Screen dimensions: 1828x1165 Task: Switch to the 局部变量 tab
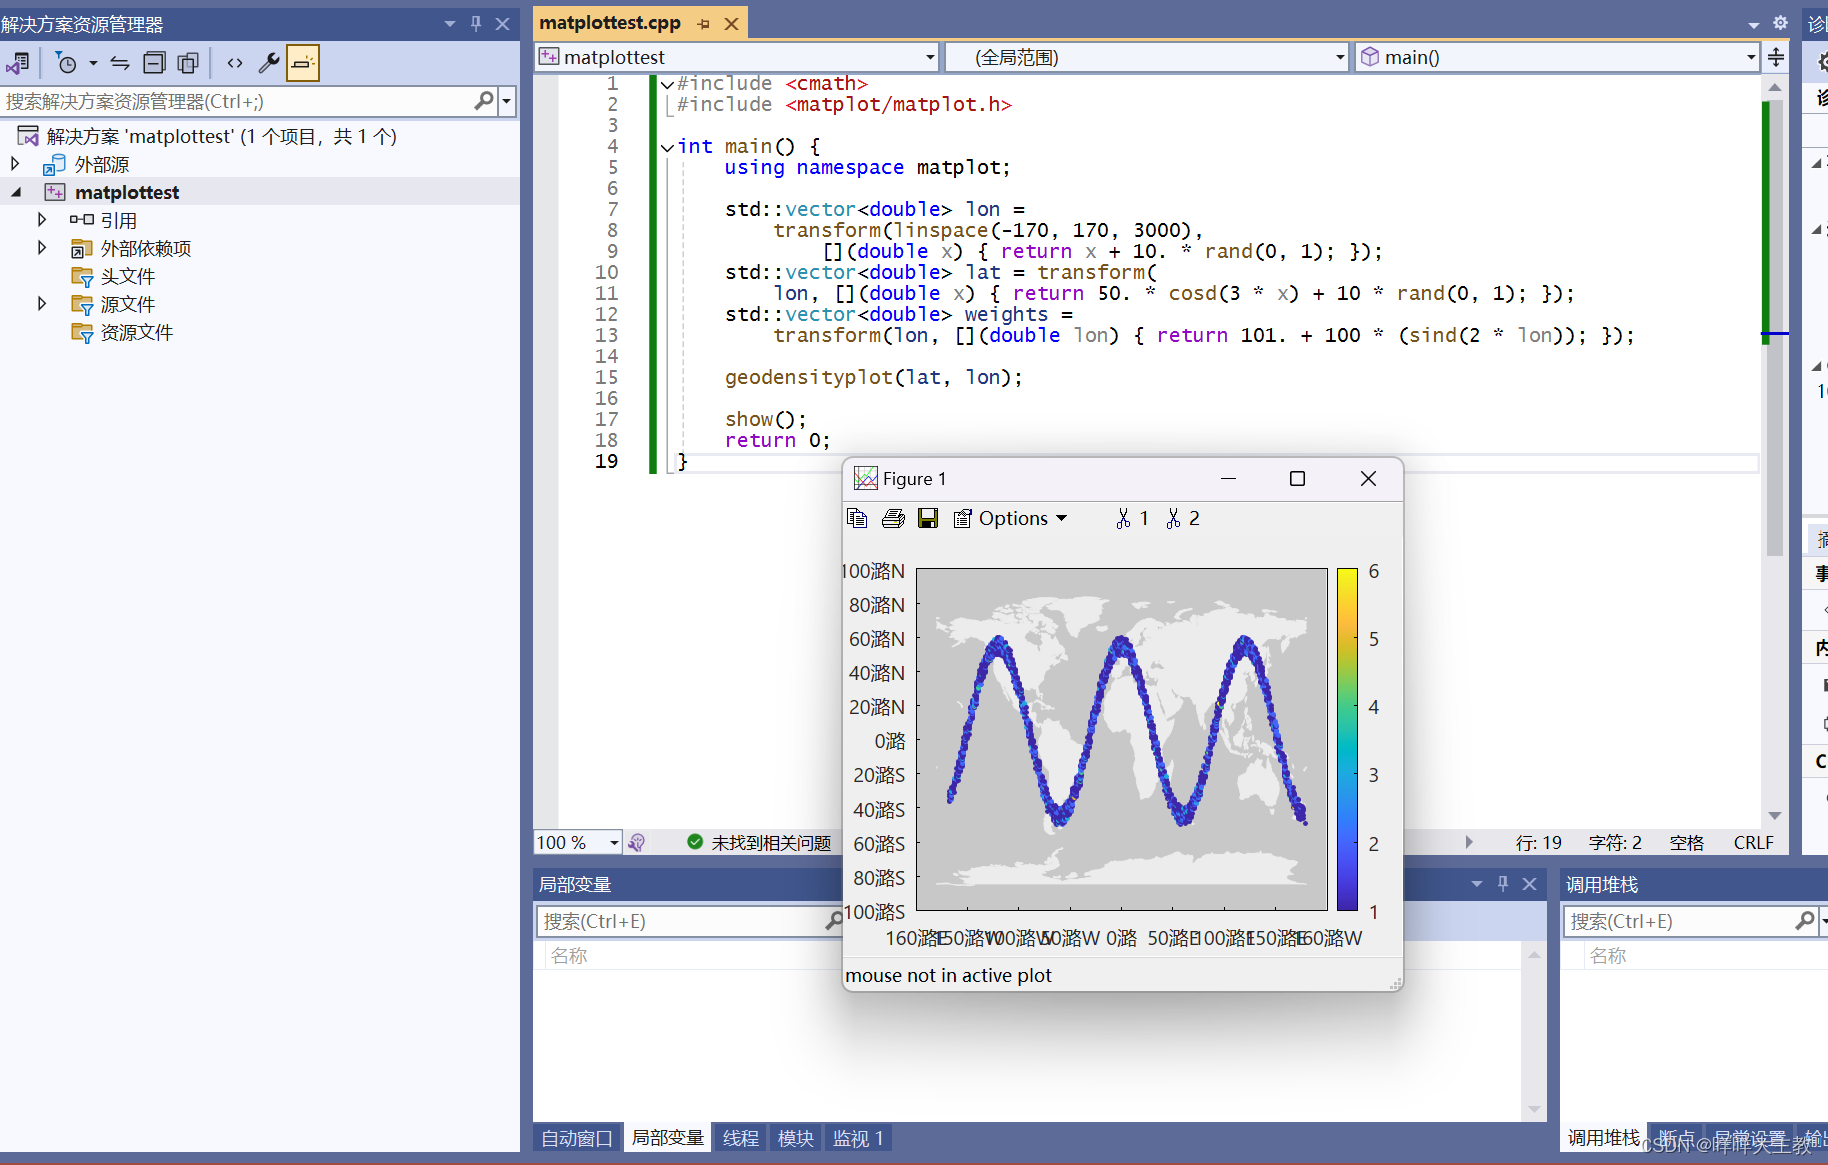pyautogui.click(x=668, y=1138)
